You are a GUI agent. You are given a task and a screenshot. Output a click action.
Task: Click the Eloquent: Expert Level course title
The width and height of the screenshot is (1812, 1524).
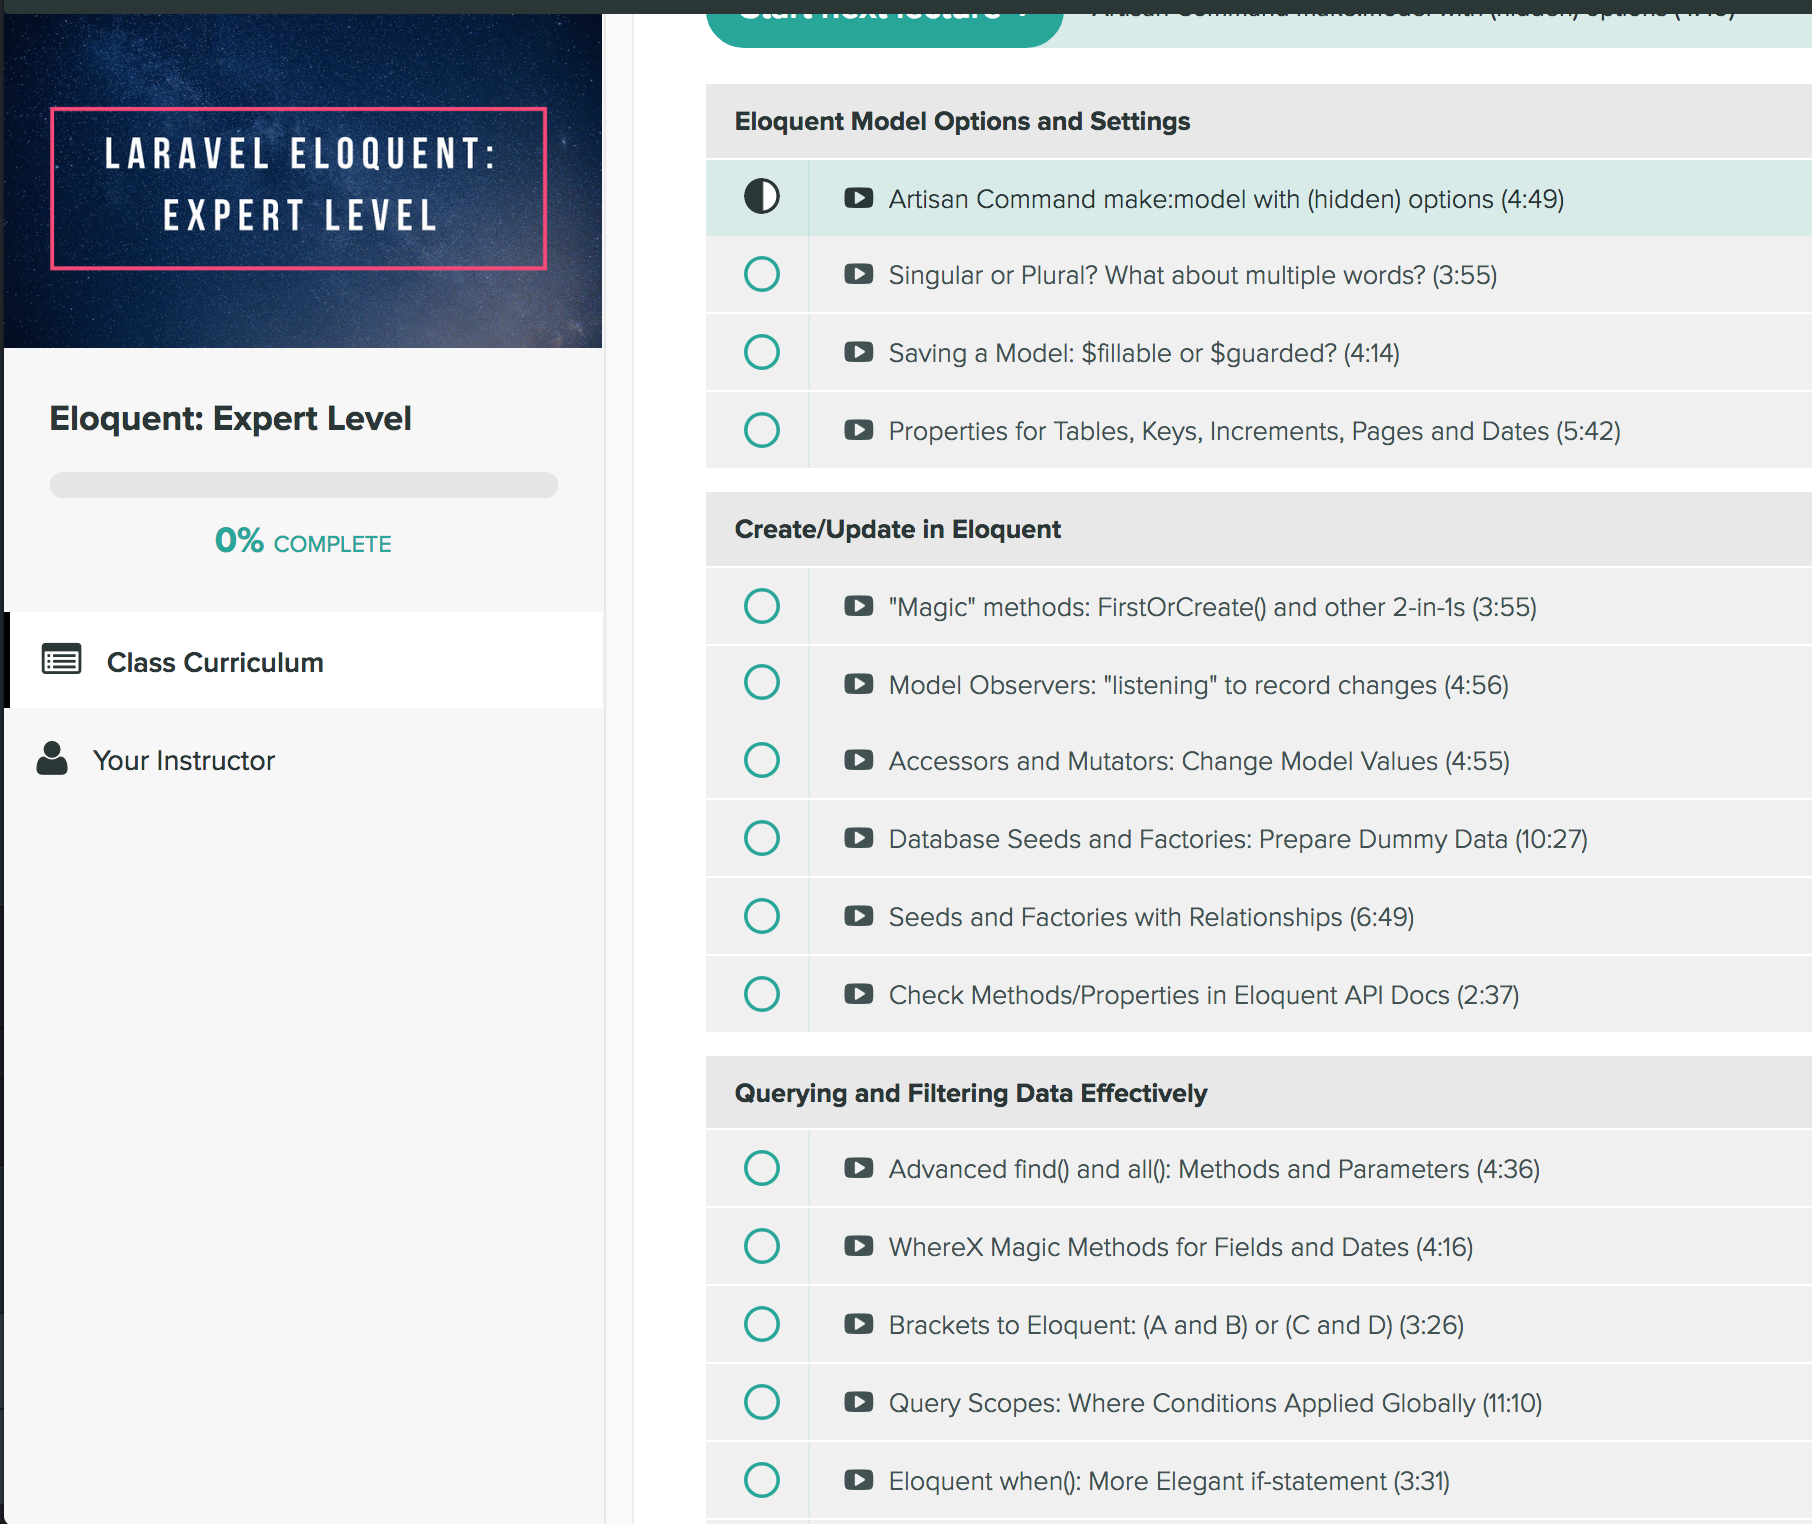pyautogui.click(x=230, y=418)
